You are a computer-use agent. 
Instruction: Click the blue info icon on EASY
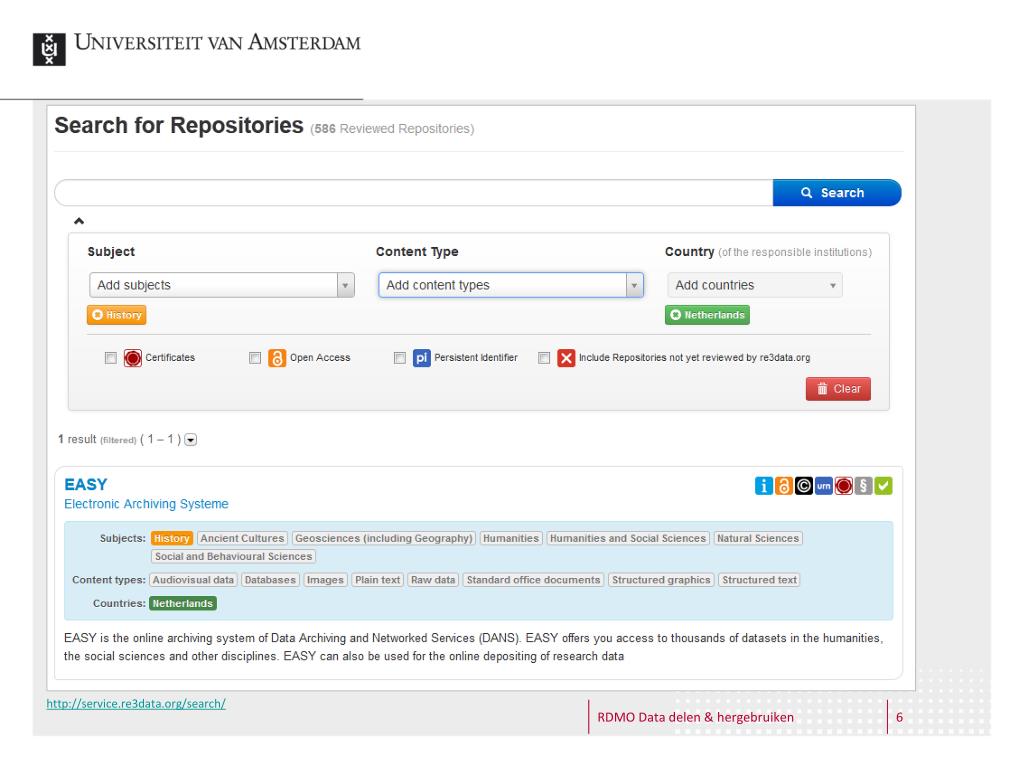[x=763, y=486]
